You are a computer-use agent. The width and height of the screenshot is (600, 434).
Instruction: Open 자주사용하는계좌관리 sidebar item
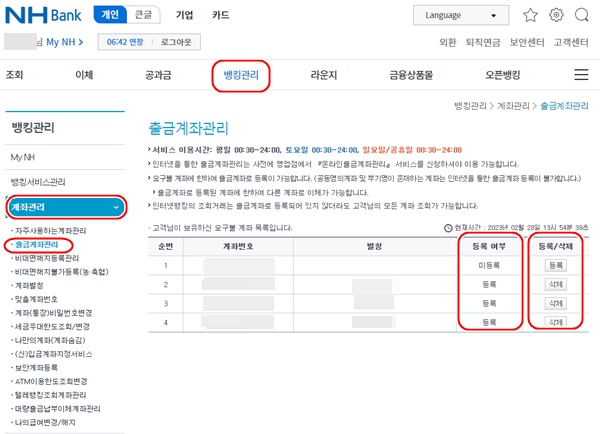pos(51,231)
